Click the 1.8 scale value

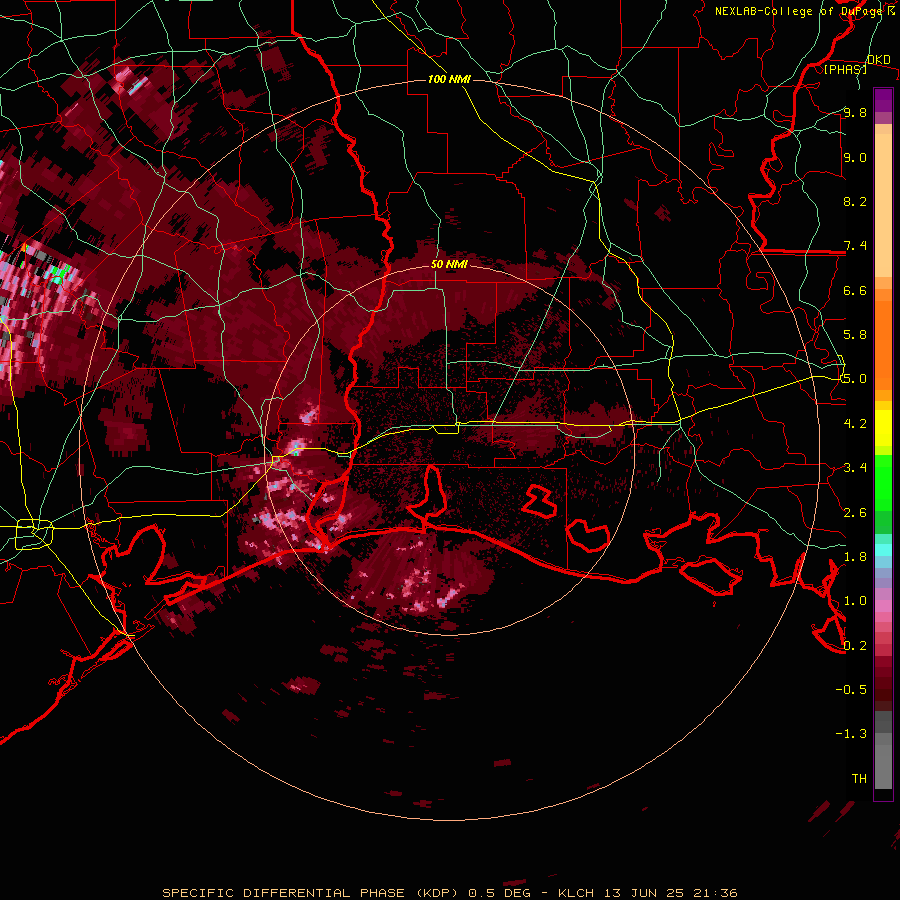click(x=855, y=556)
